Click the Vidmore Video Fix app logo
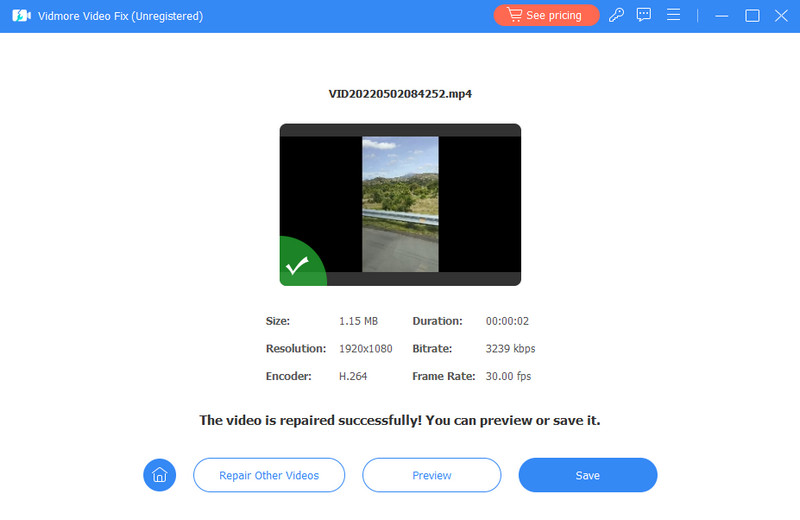Screen dimensions: 800x520 21,16
